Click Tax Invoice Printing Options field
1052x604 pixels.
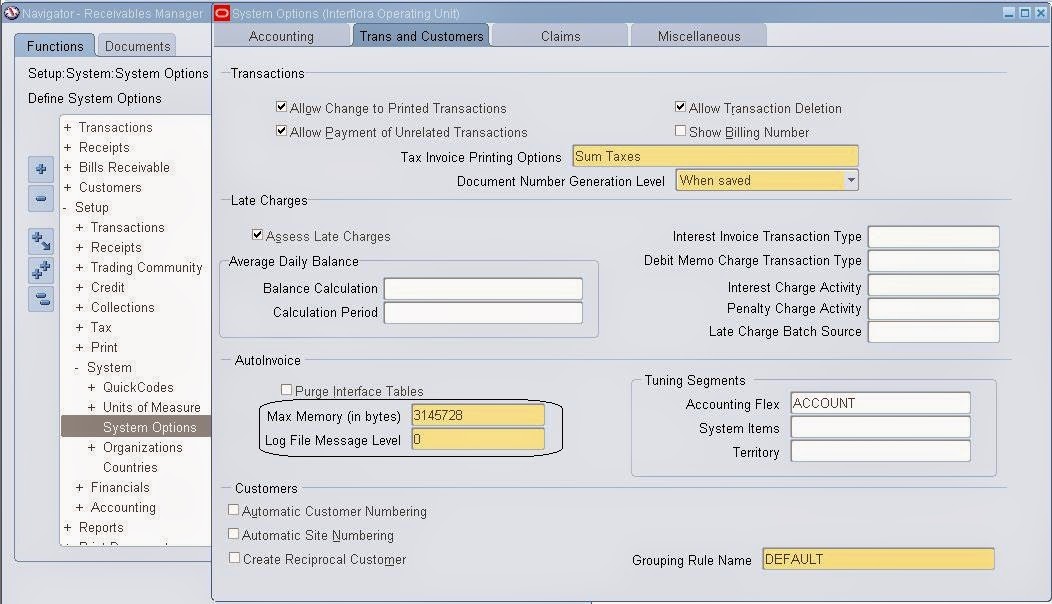point(715,156)
